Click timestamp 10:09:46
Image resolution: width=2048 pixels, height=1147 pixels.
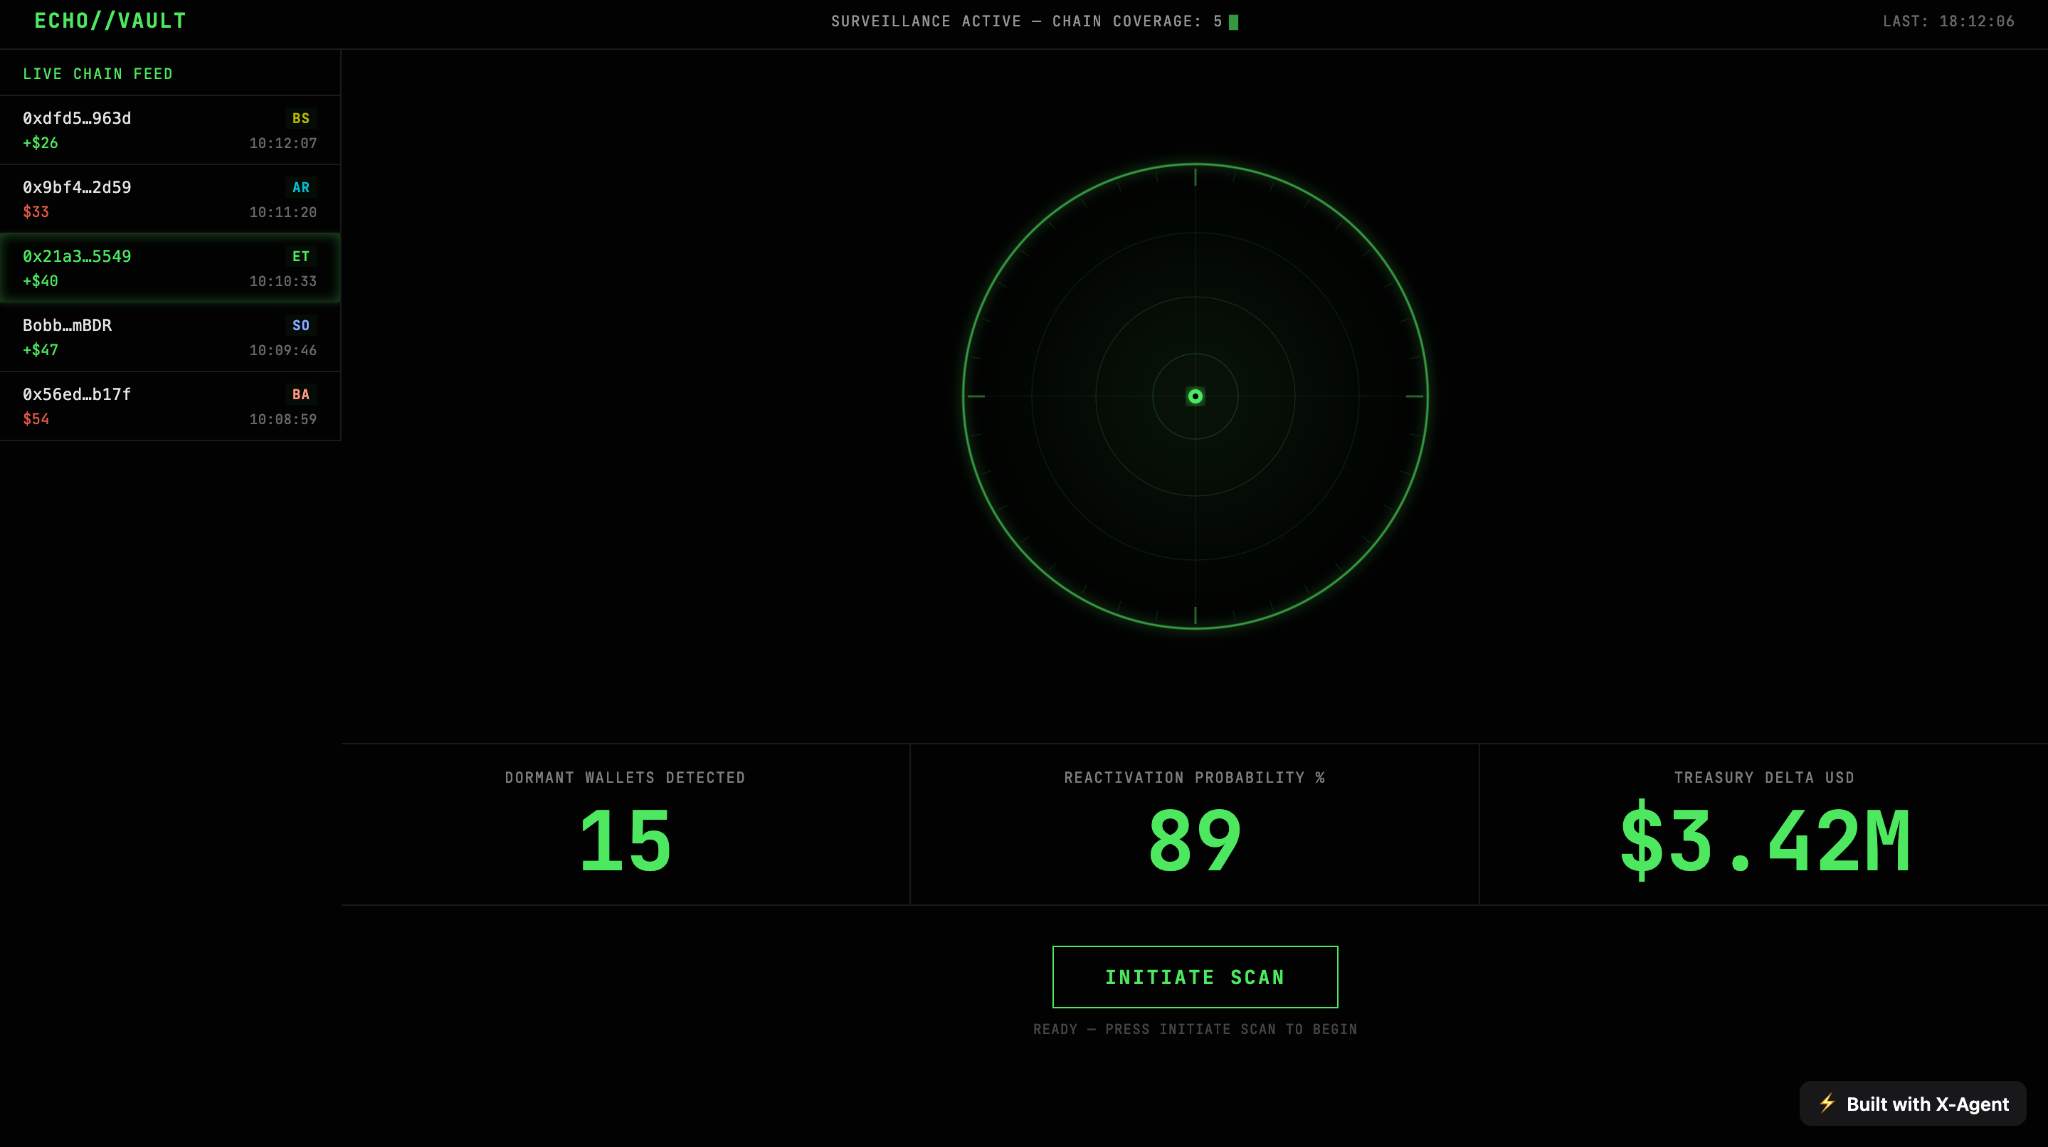coord(283,350)
